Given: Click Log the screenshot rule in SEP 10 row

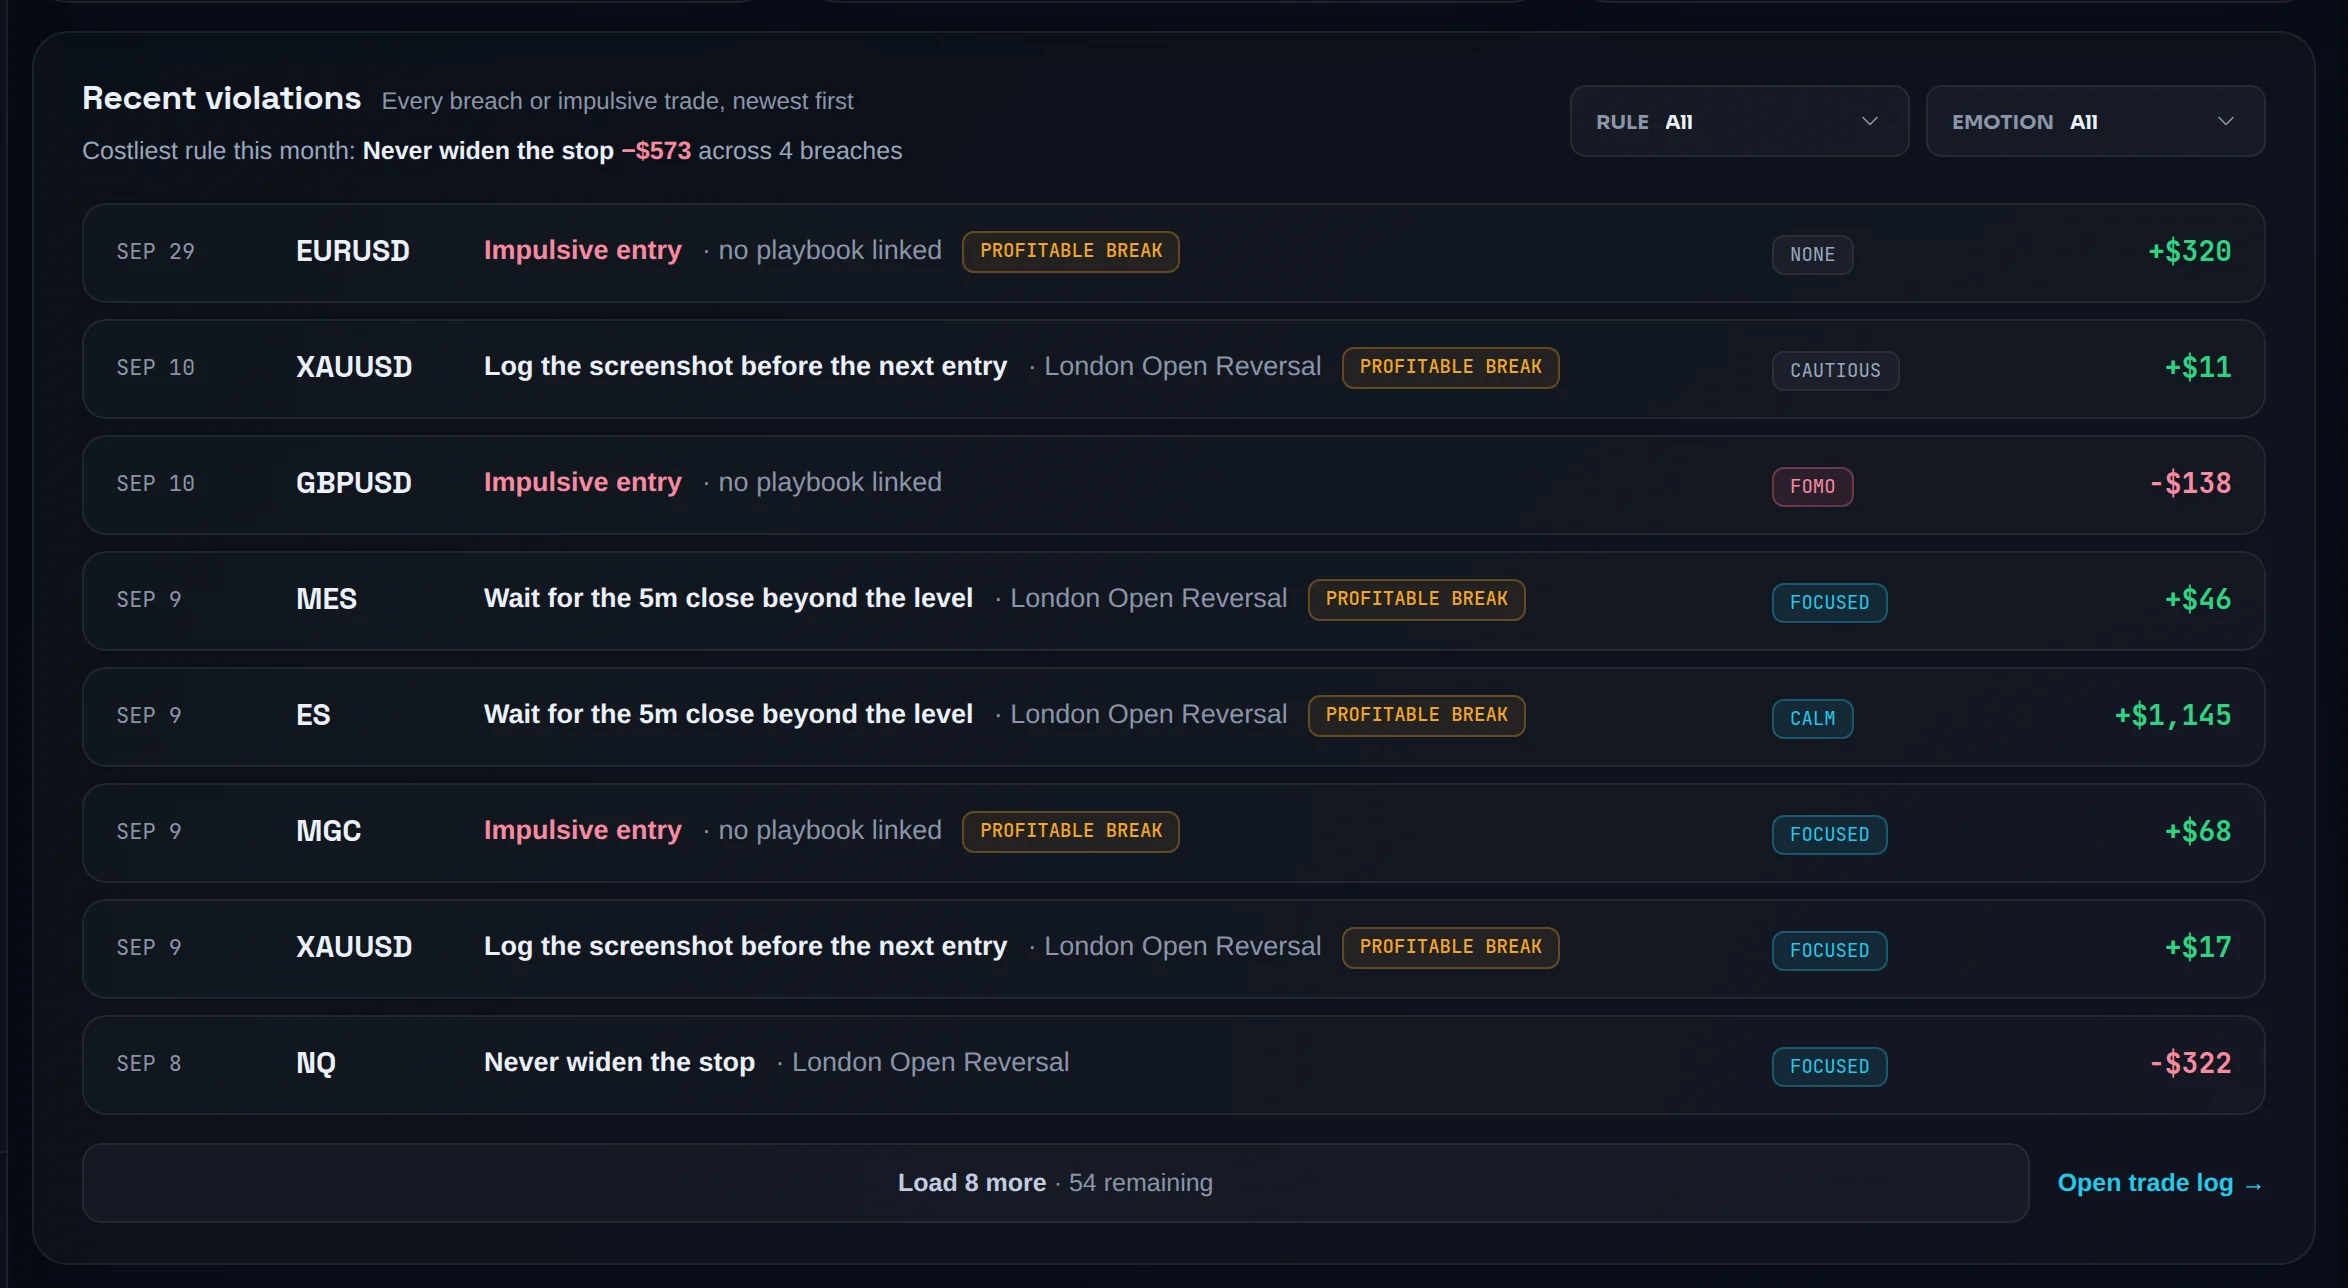Looking at the screenshot, I should point(745,366).
